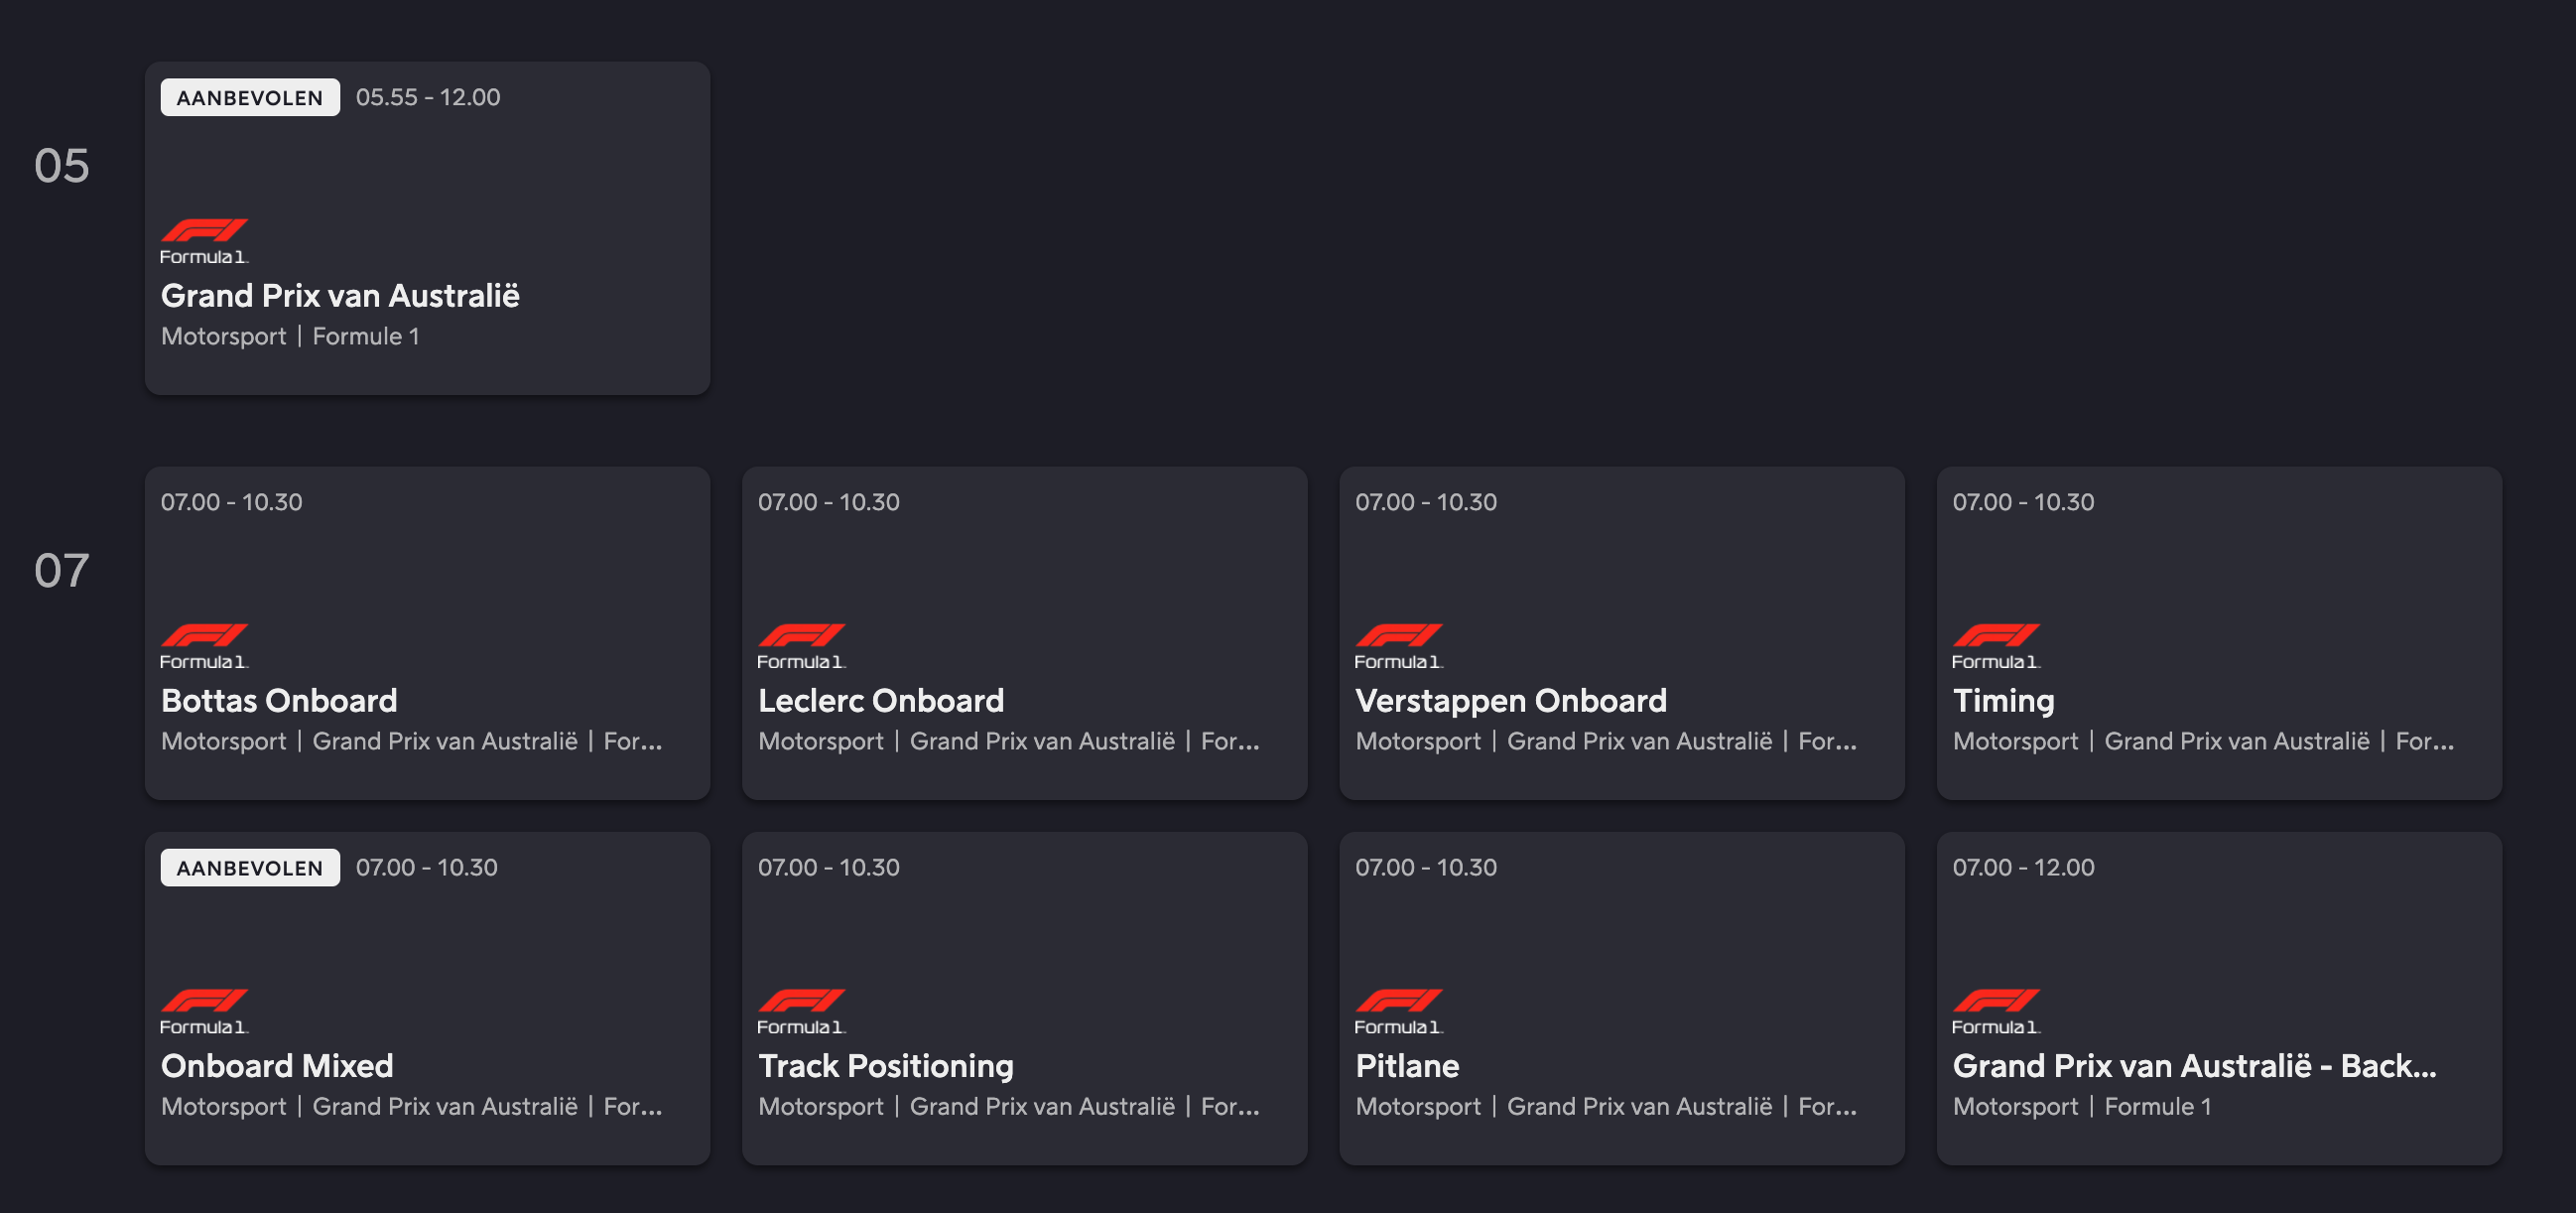Open the Pitlane stream title
2576x1213 pixels.
pyautogui.click(x=1406, y=1065)
